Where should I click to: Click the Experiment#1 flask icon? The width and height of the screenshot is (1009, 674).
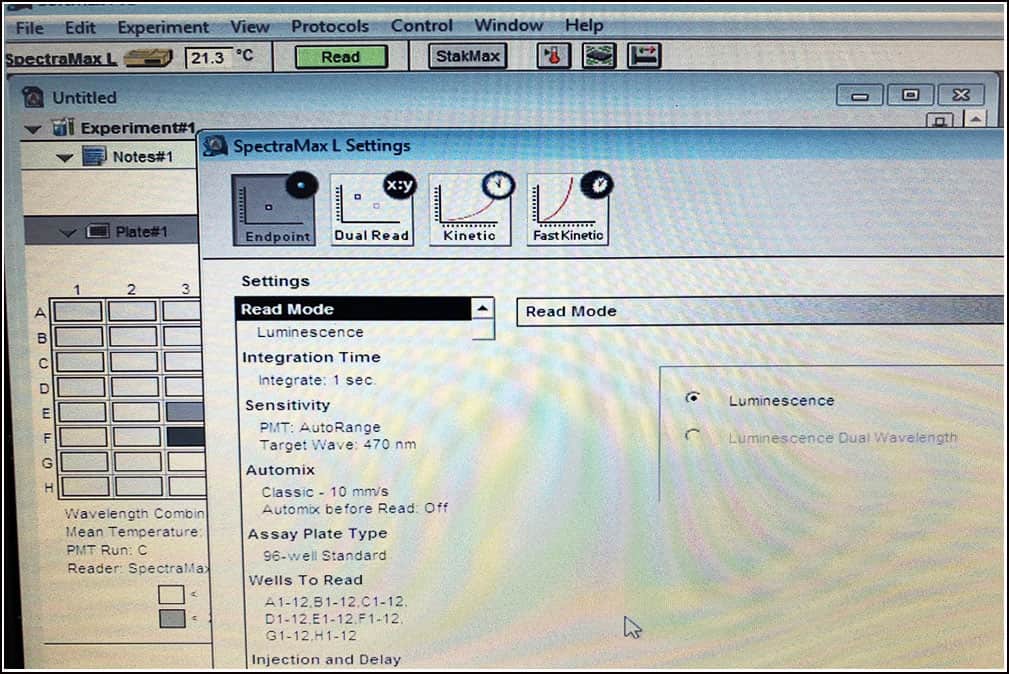click(x=63, y=127)
